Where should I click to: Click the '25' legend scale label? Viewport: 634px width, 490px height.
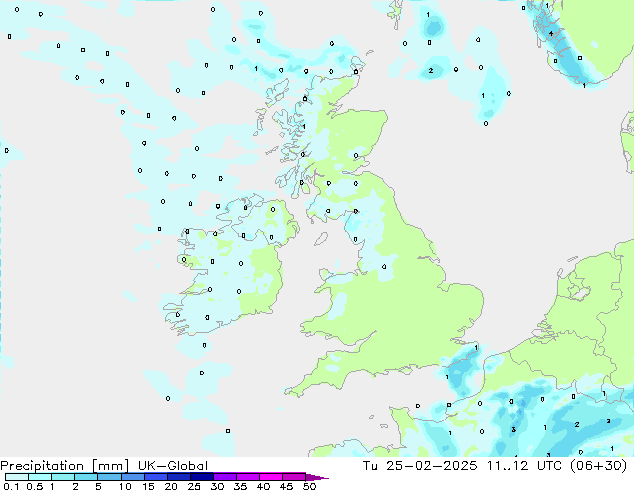[194, 486]
